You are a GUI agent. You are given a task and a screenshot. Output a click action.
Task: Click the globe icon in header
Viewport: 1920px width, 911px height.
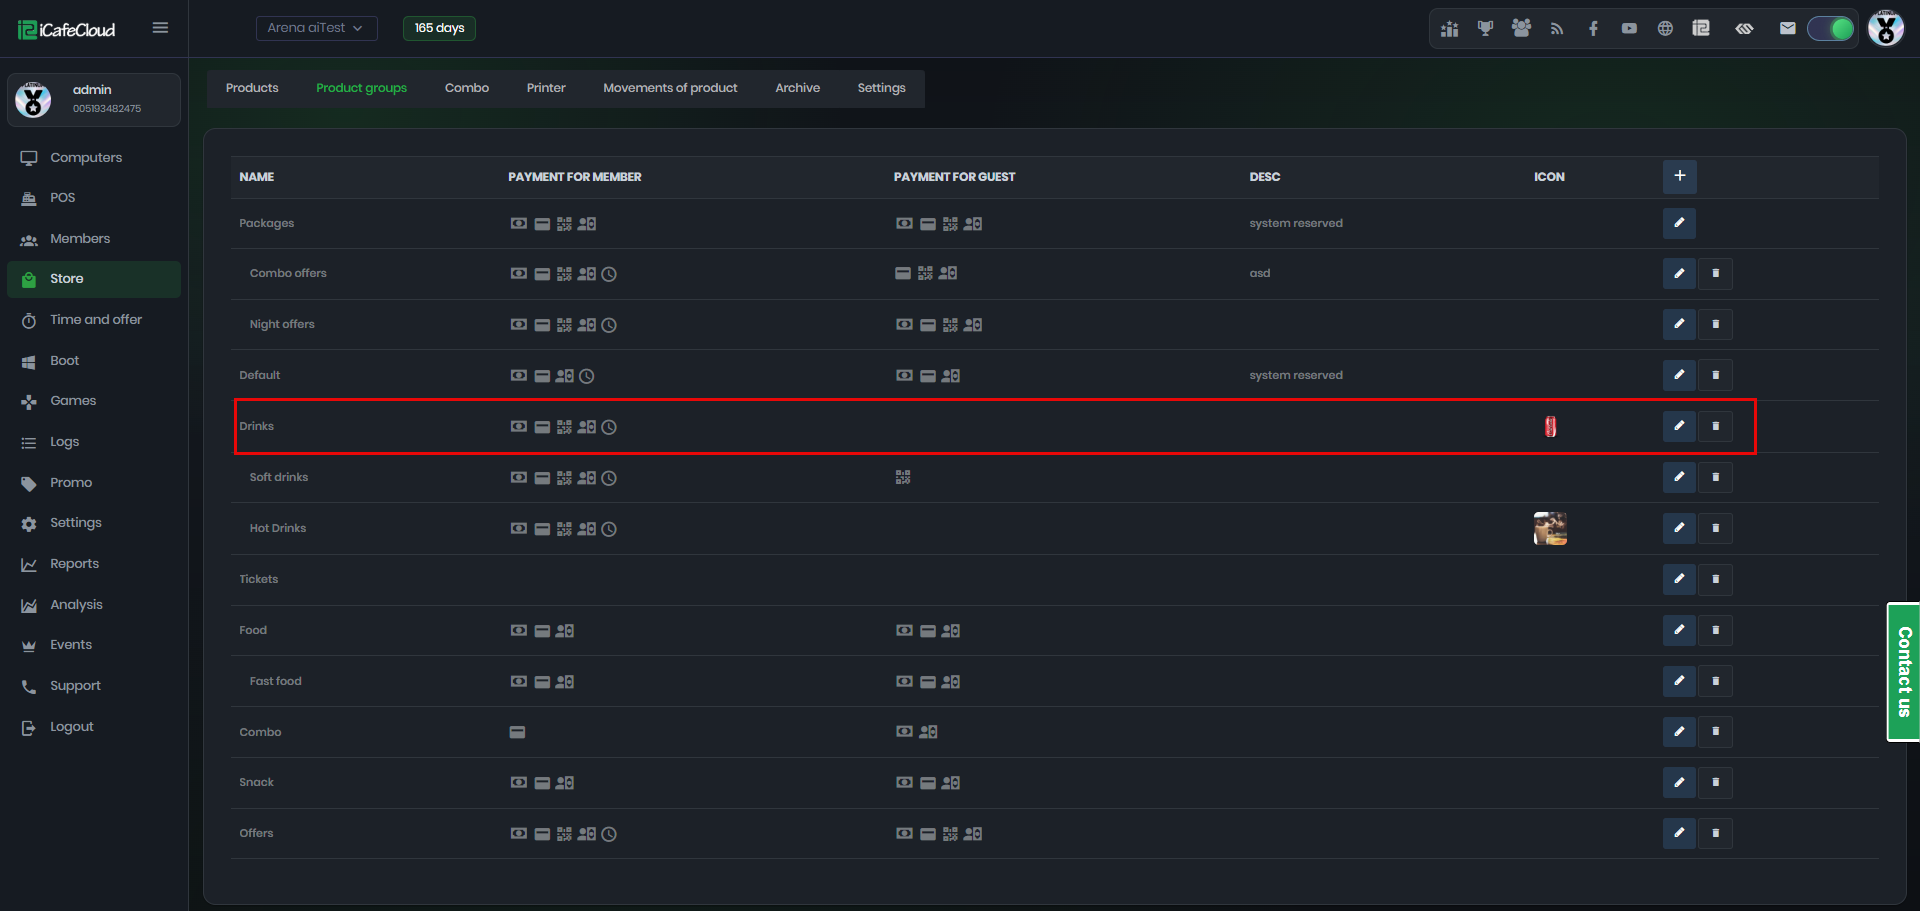(1665, 29)
